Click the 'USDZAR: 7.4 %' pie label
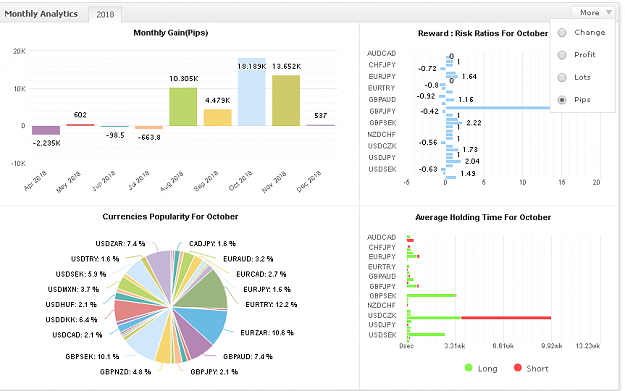This screenshot has height=391, width=625. tap(120, 244)
